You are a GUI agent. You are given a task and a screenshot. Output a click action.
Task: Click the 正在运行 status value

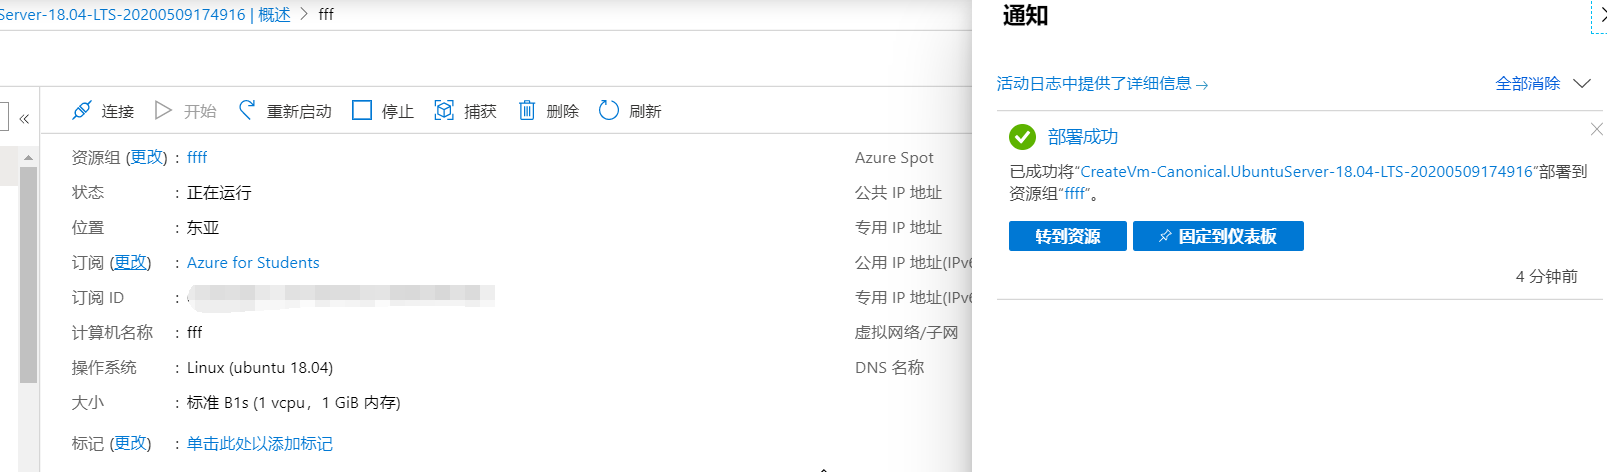[219, 192]
